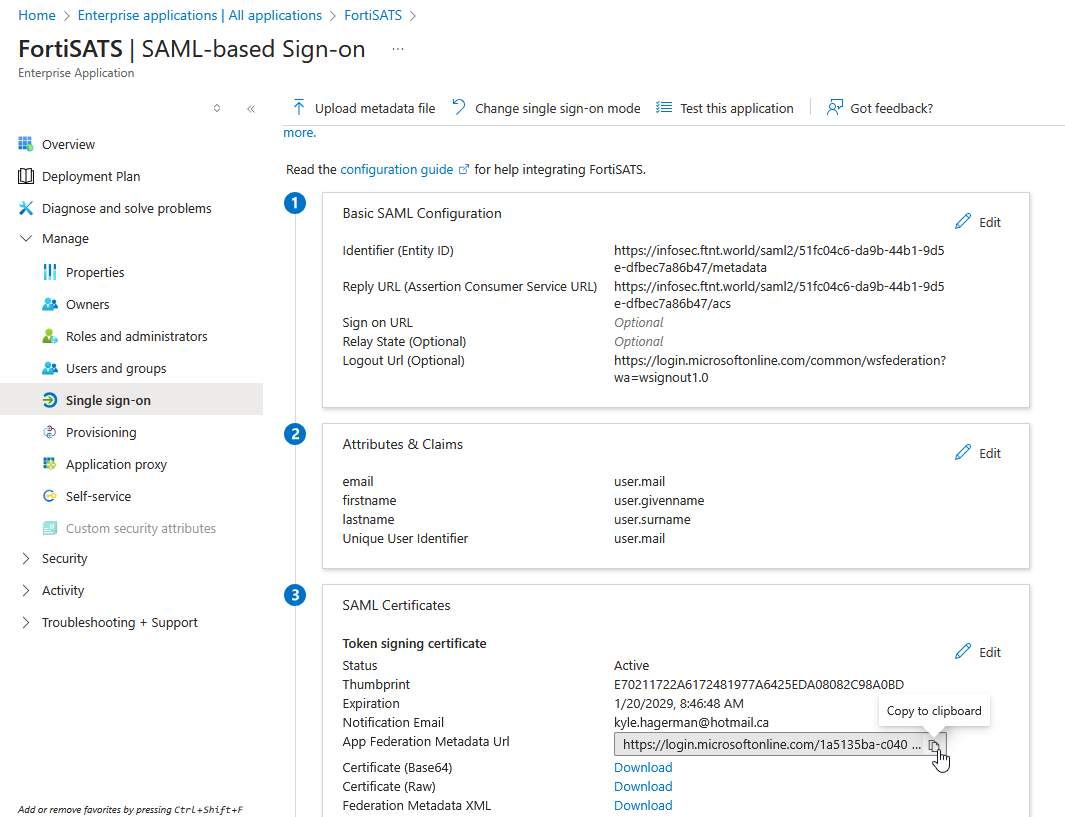Collapse the Manage section
Viewport: 1065px width, 817px height.
point(26,238)
